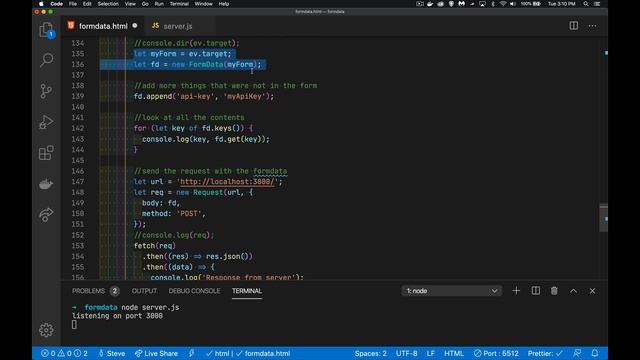Open the Extensions view
This screenshot has width=640, height=360.
point(46,153)
